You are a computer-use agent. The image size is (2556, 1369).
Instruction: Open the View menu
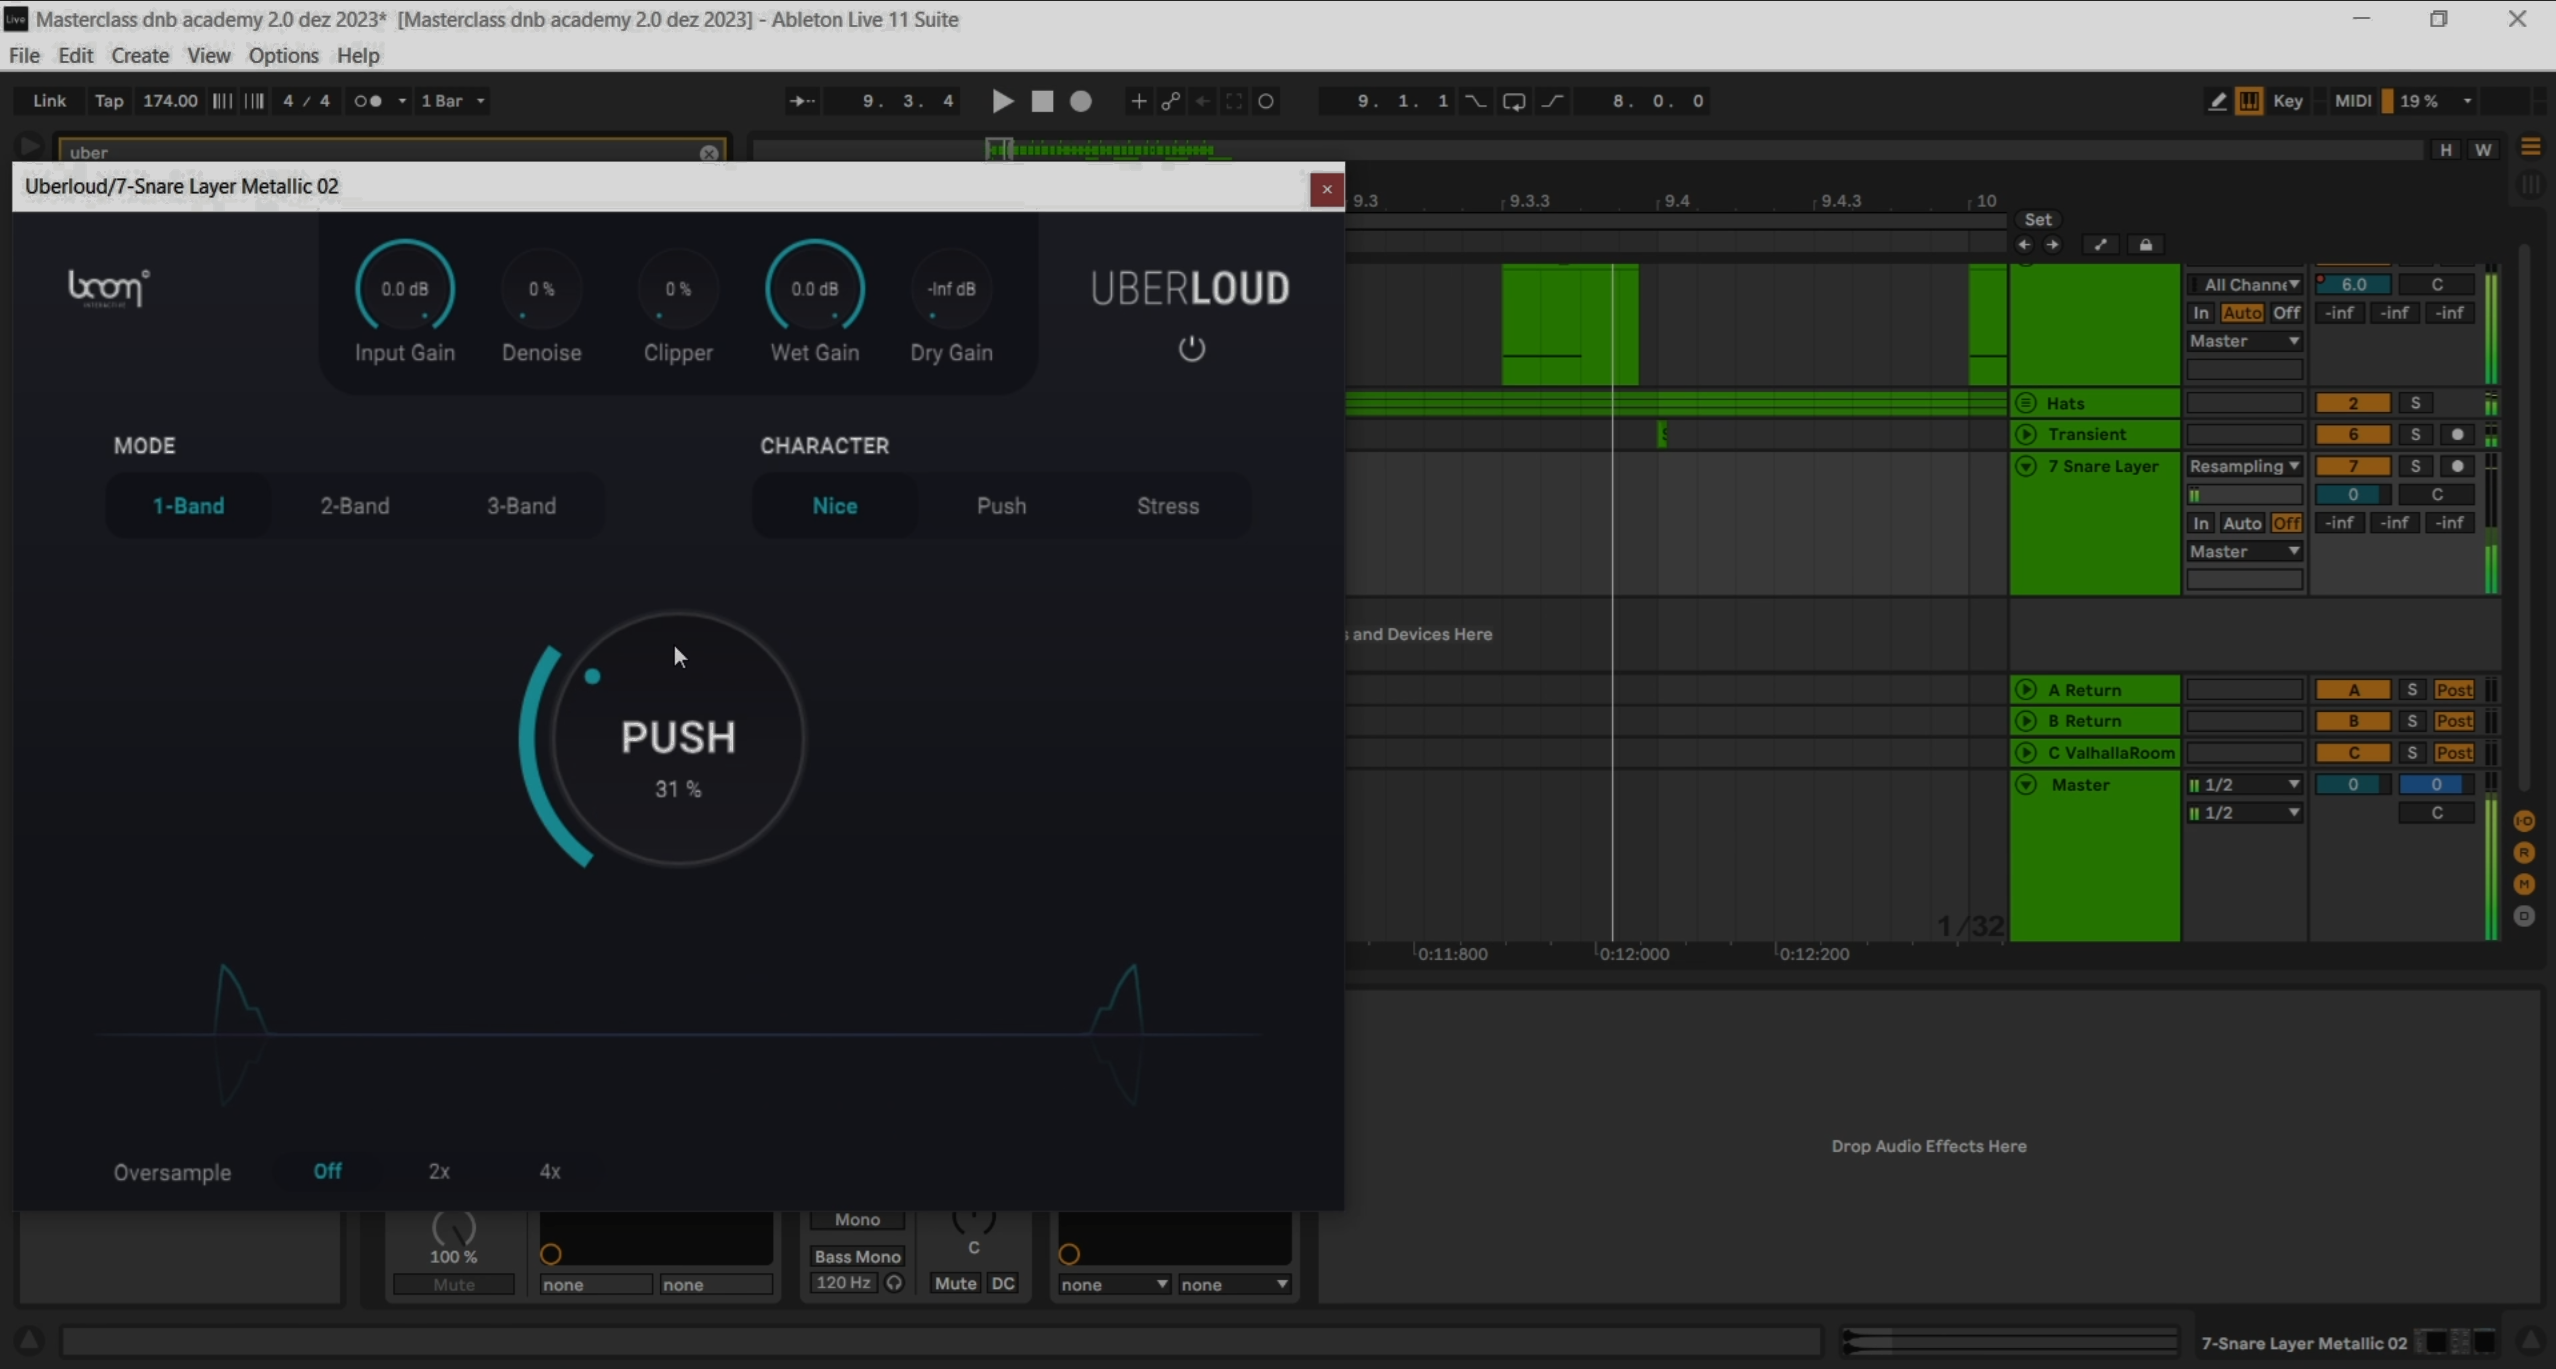208,55
